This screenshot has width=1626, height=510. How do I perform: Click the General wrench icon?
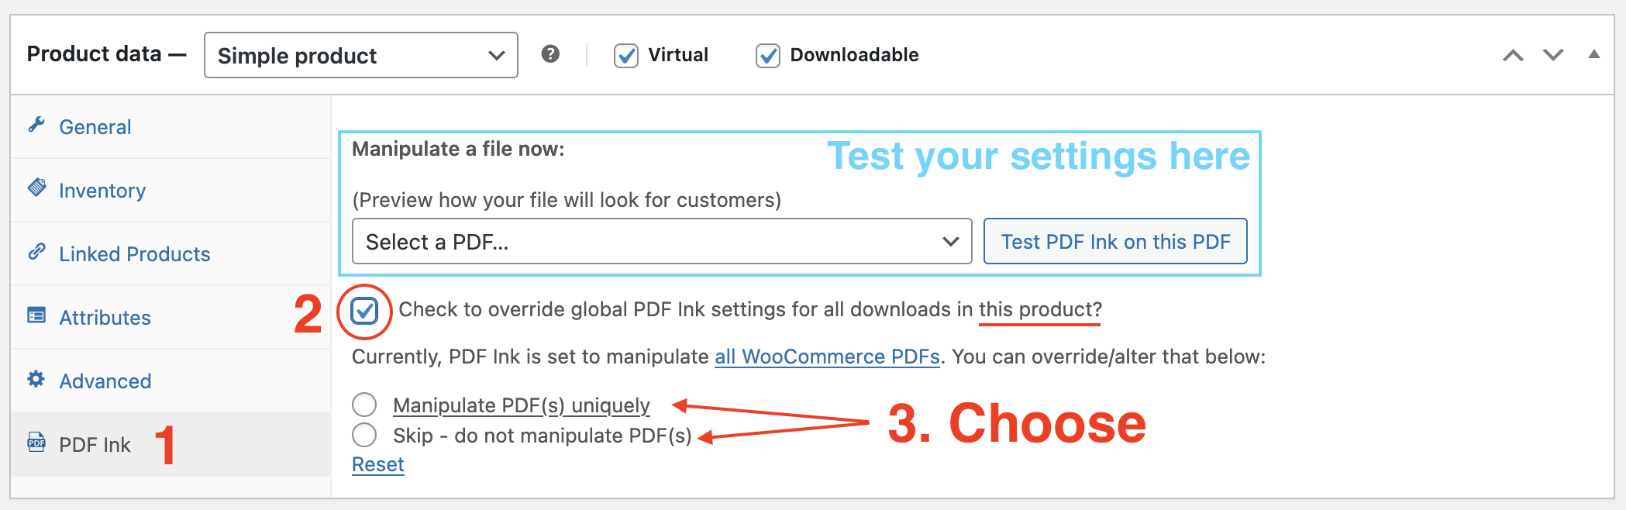tap(37, 124)
